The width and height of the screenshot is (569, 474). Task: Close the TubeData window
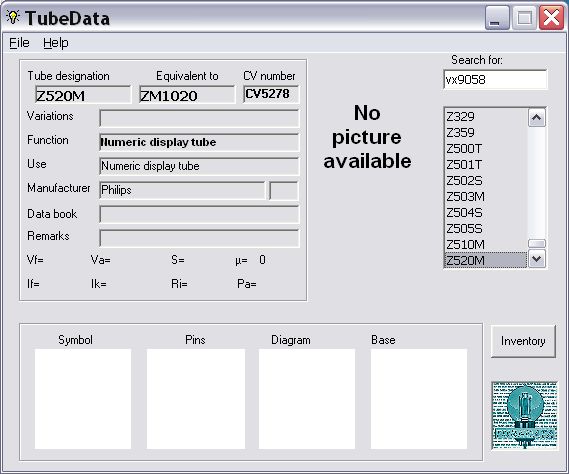click(x=552, y=17)
